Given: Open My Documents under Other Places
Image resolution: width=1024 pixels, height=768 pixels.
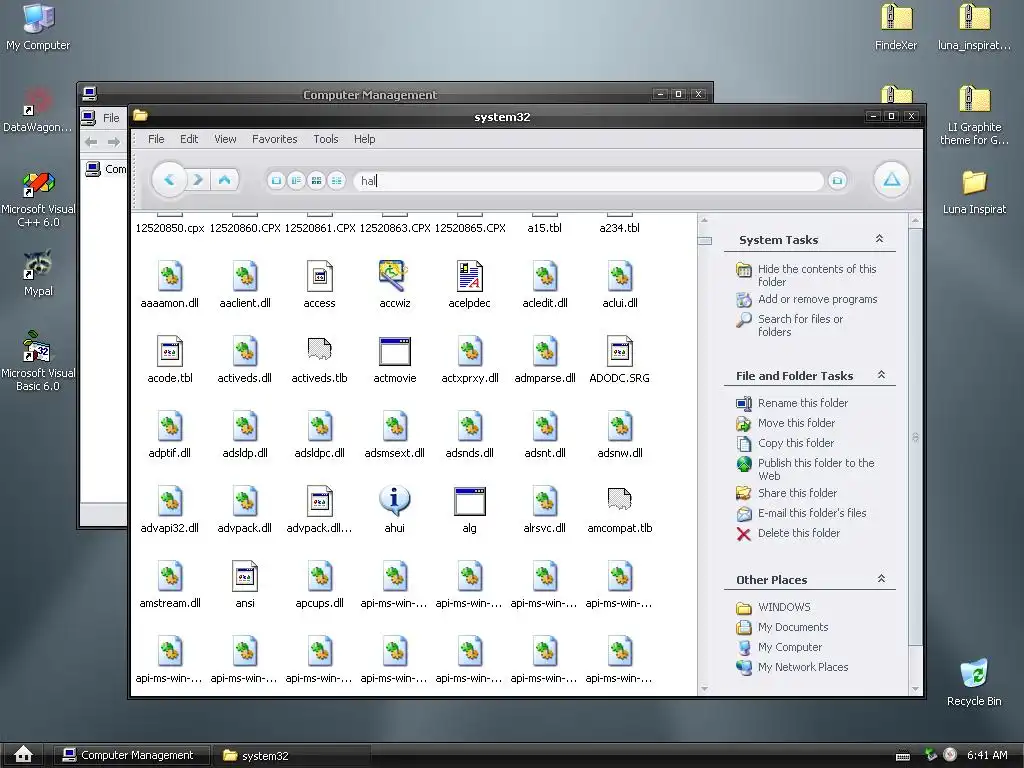Looking at the screenshot, I should point(793,627).
